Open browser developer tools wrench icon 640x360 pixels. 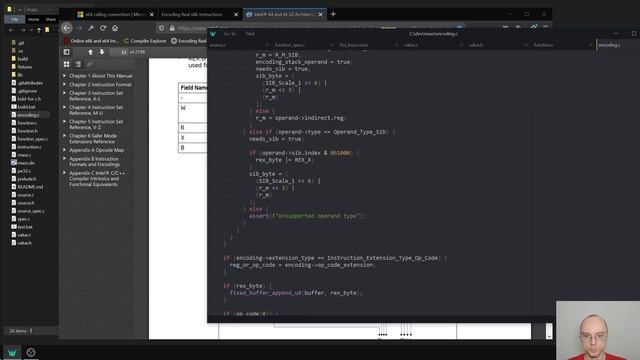click(x=91, y=28)
